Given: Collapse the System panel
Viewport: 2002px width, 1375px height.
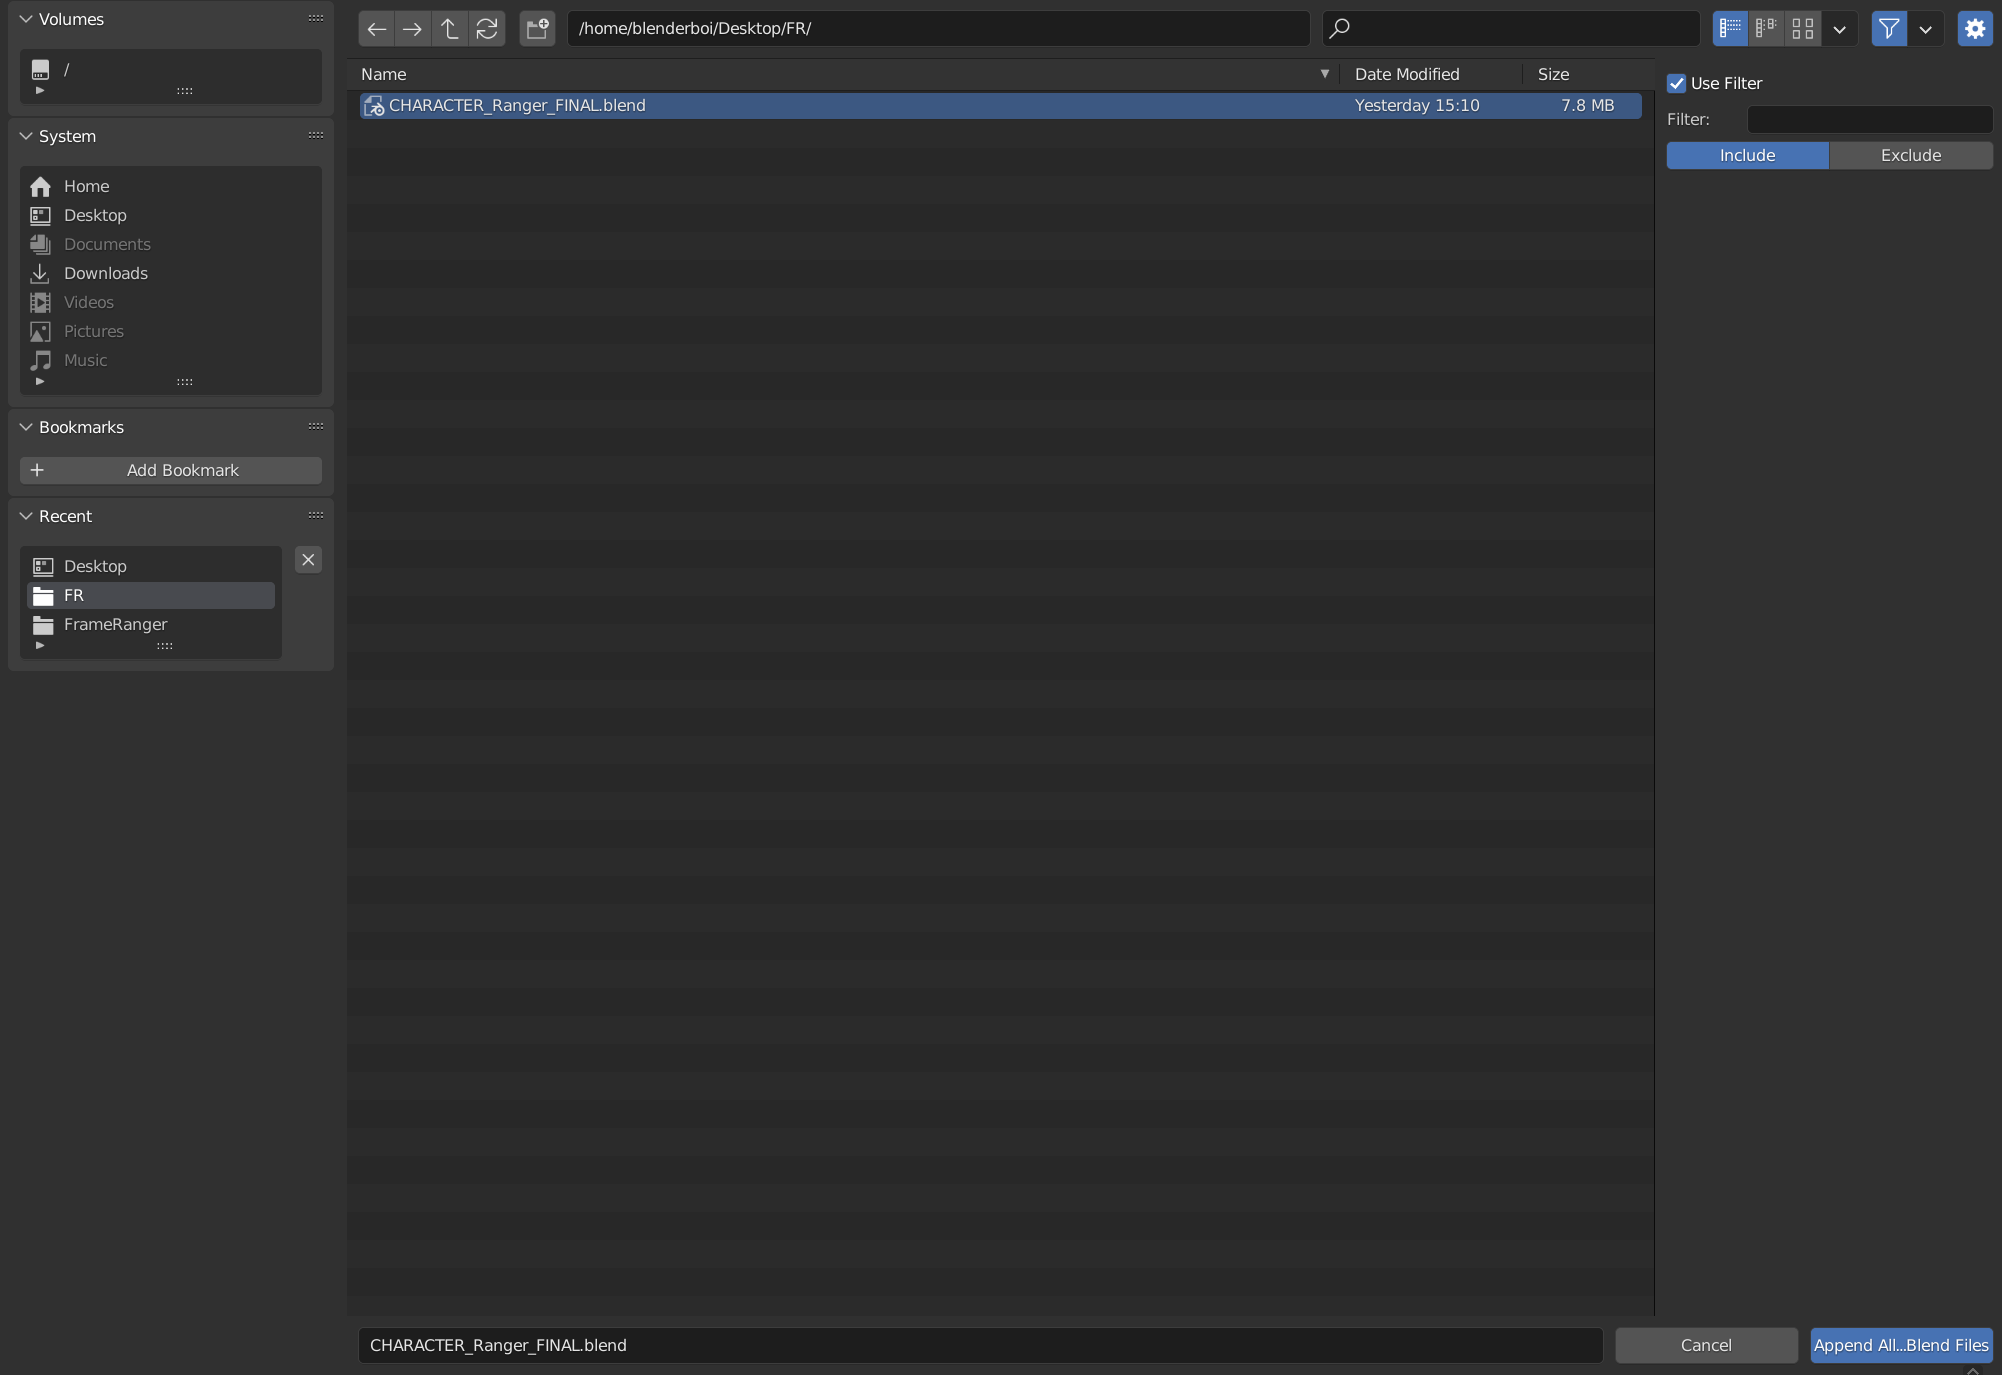Looking at the screenshot, I should point(26,136).
